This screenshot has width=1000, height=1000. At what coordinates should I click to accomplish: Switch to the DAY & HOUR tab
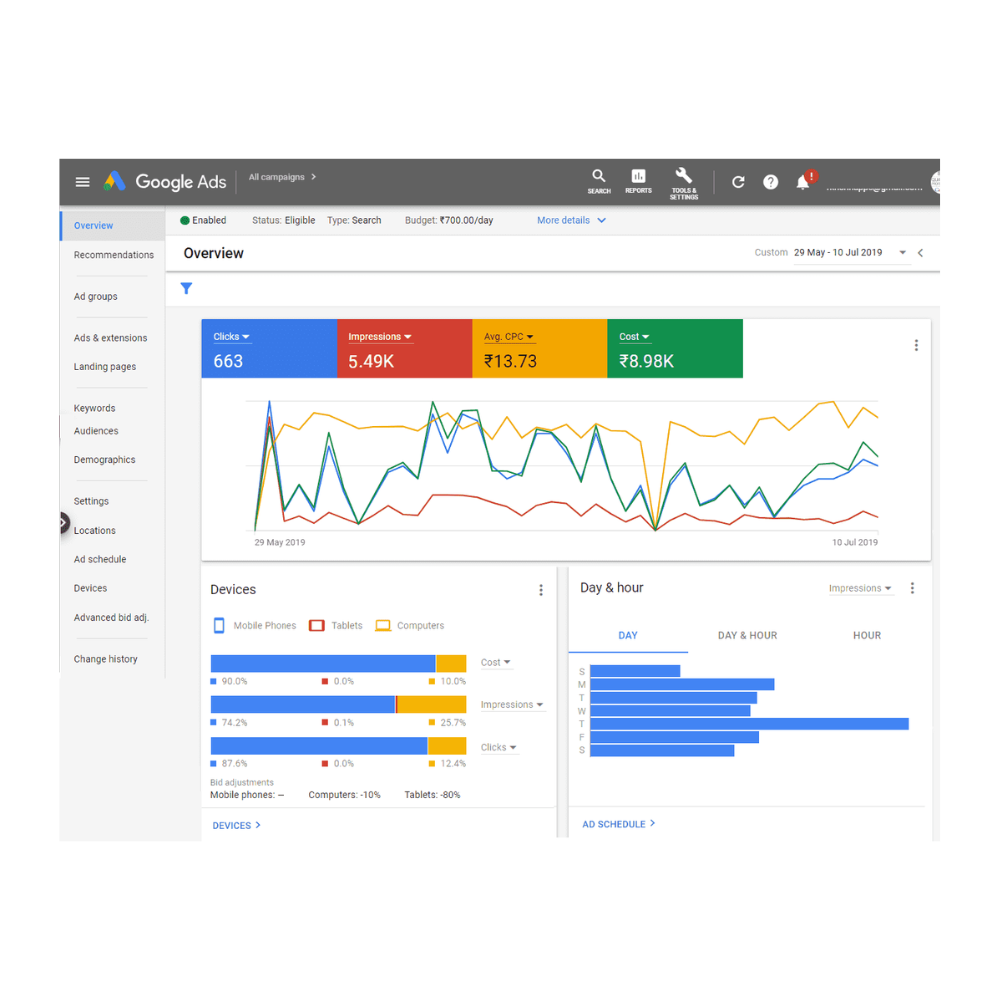pos(747,635)
